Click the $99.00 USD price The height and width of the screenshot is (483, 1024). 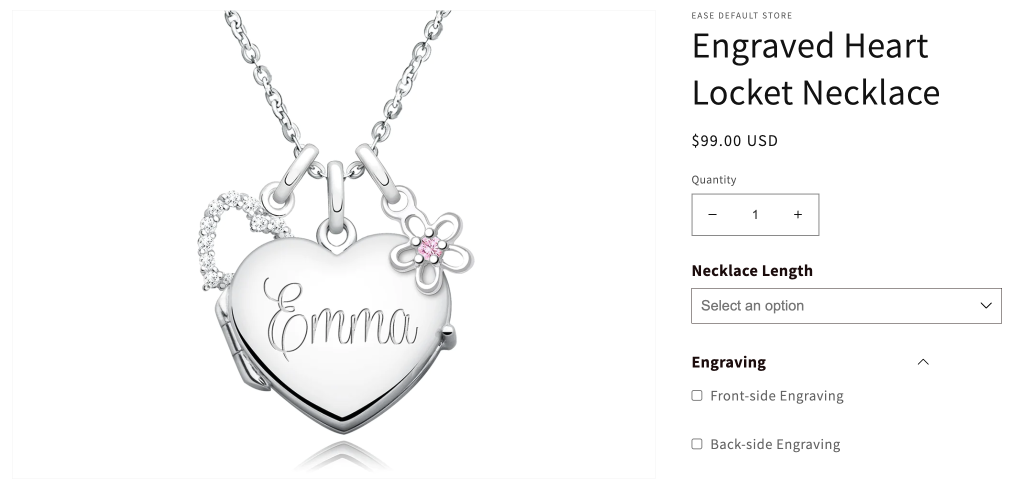[x=735, y=141]
